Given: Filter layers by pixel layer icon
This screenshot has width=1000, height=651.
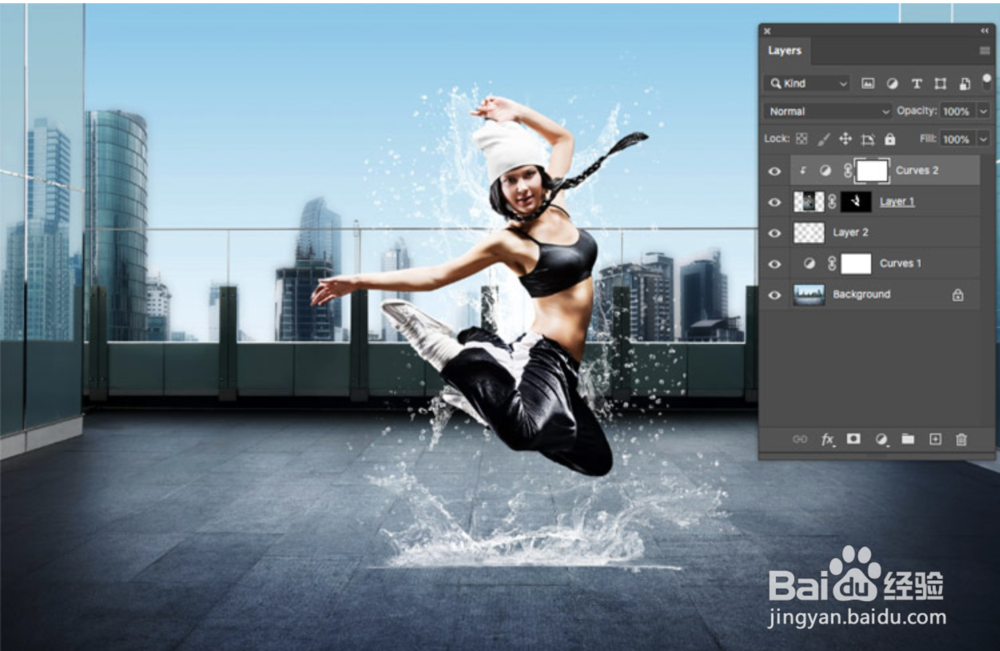Looking at the screenshot, I should (868, 84).
